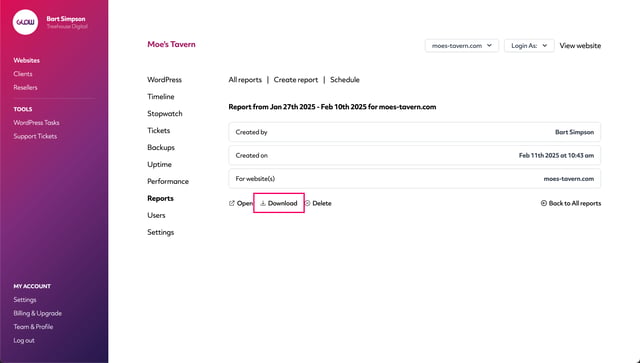Delete this report

318,203
